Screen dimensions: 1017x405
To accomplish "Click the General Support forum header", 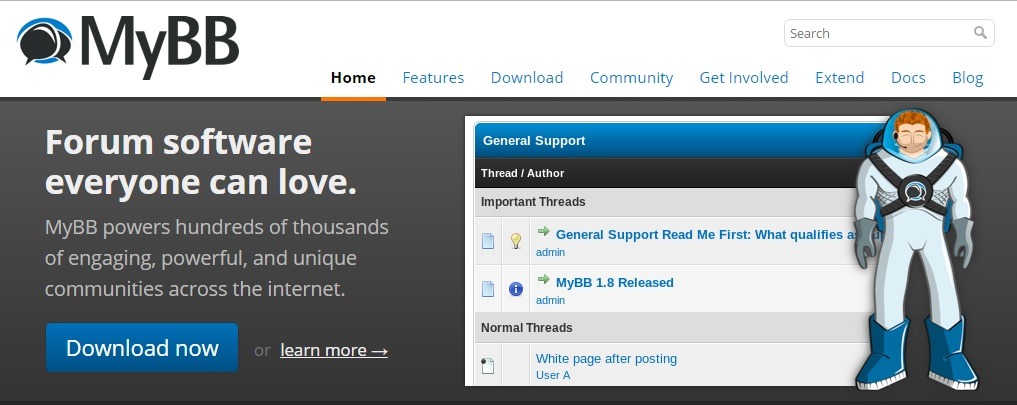I will 534,141.
